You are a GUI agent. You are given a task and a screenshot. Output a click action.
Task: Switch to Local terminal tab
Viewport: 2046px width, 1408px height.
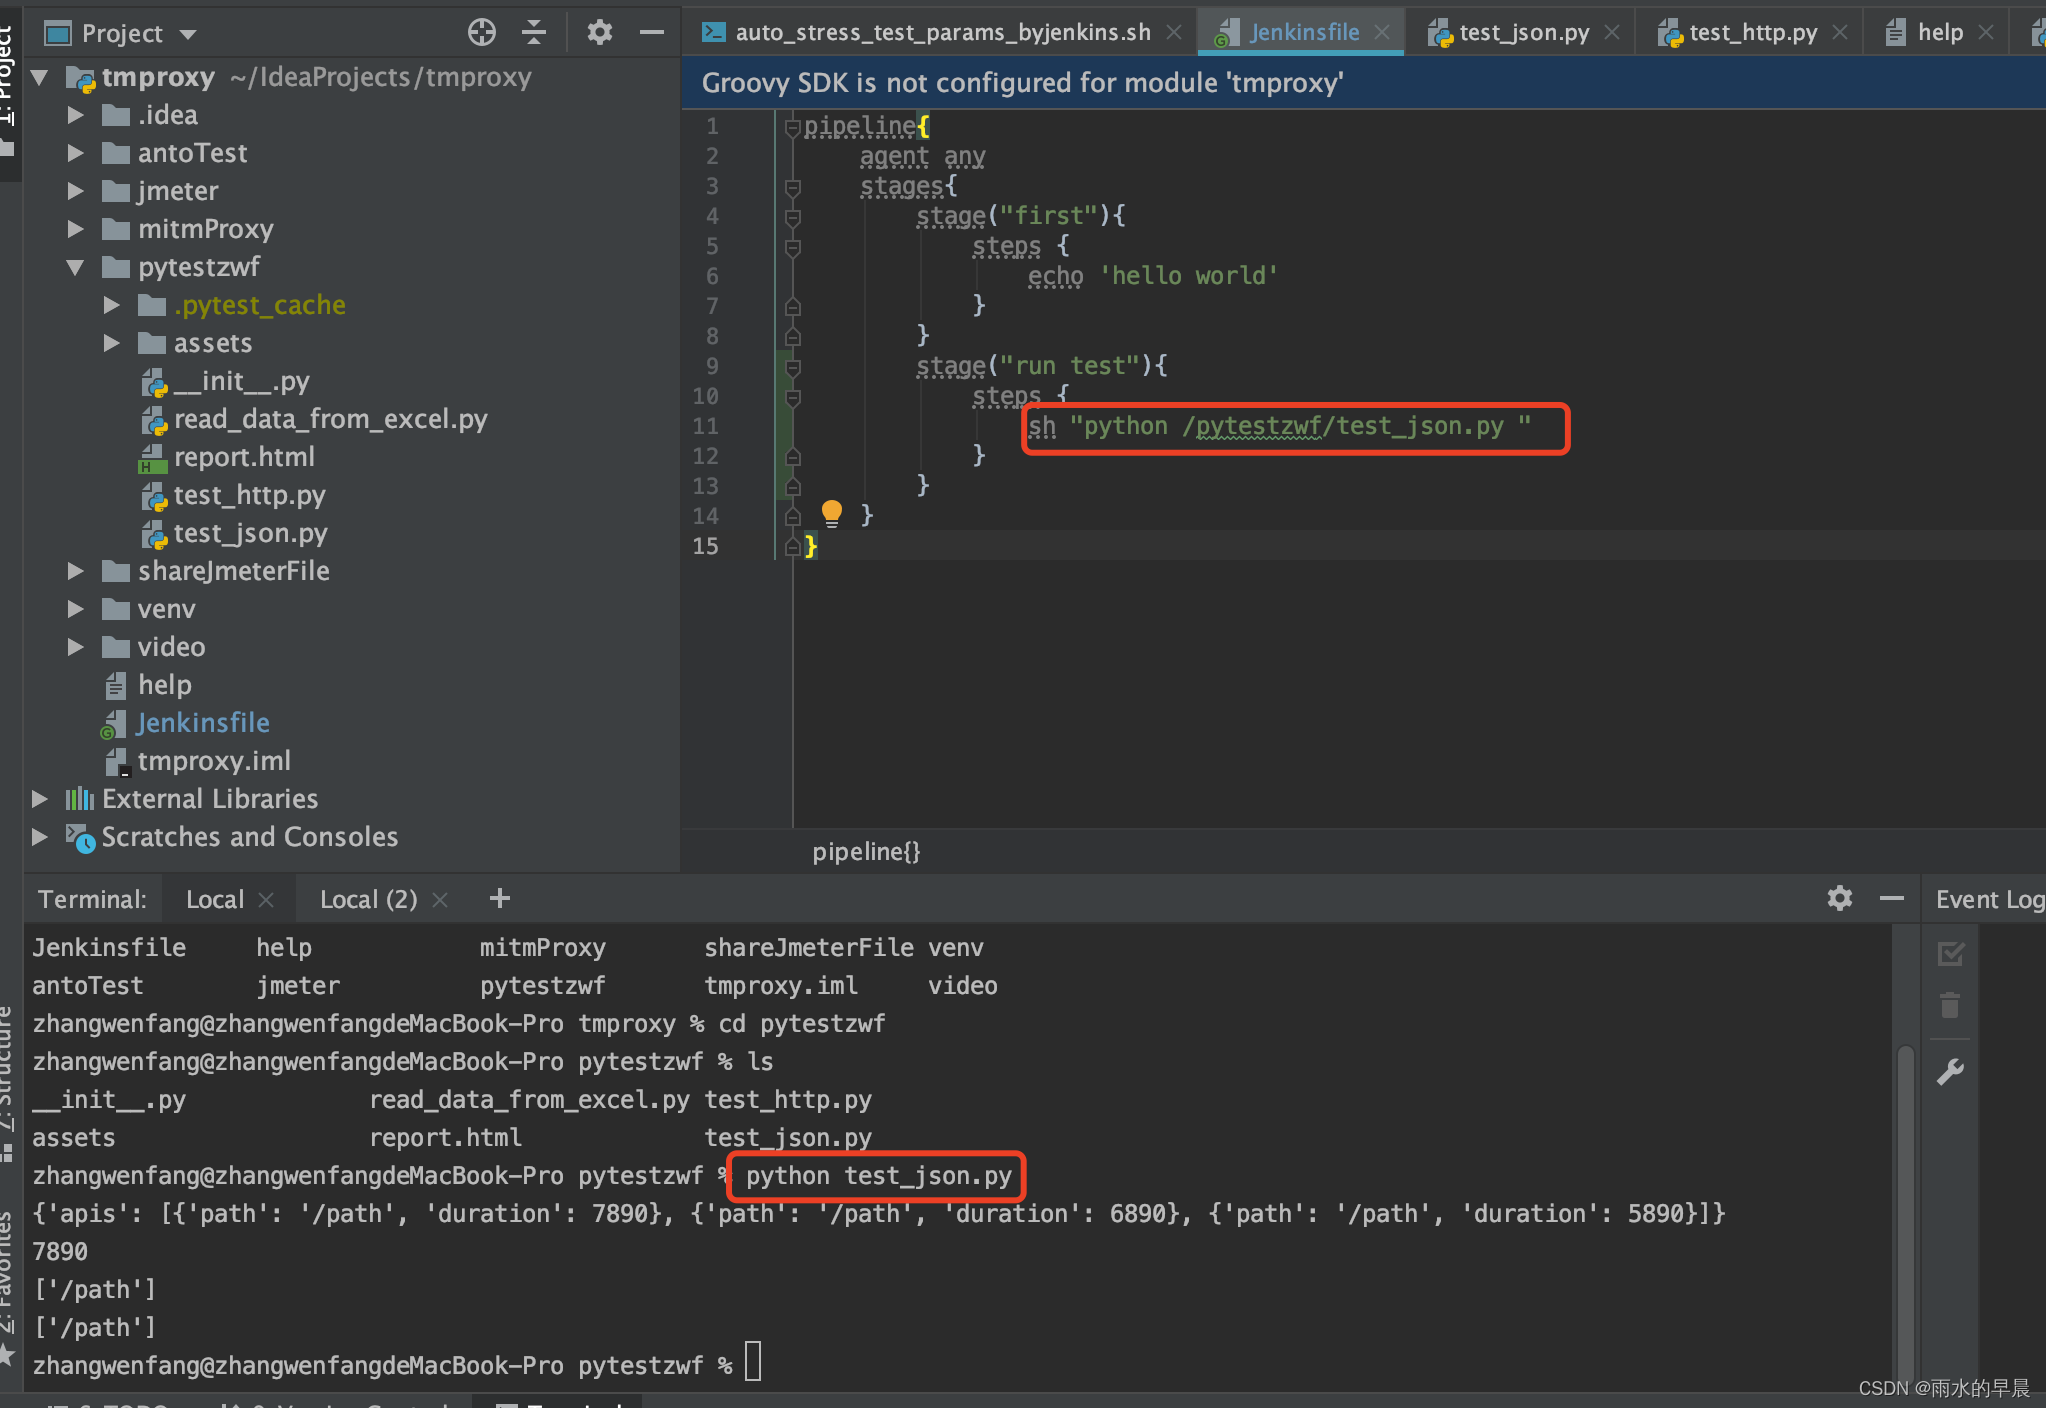click(x=214, y=899)
